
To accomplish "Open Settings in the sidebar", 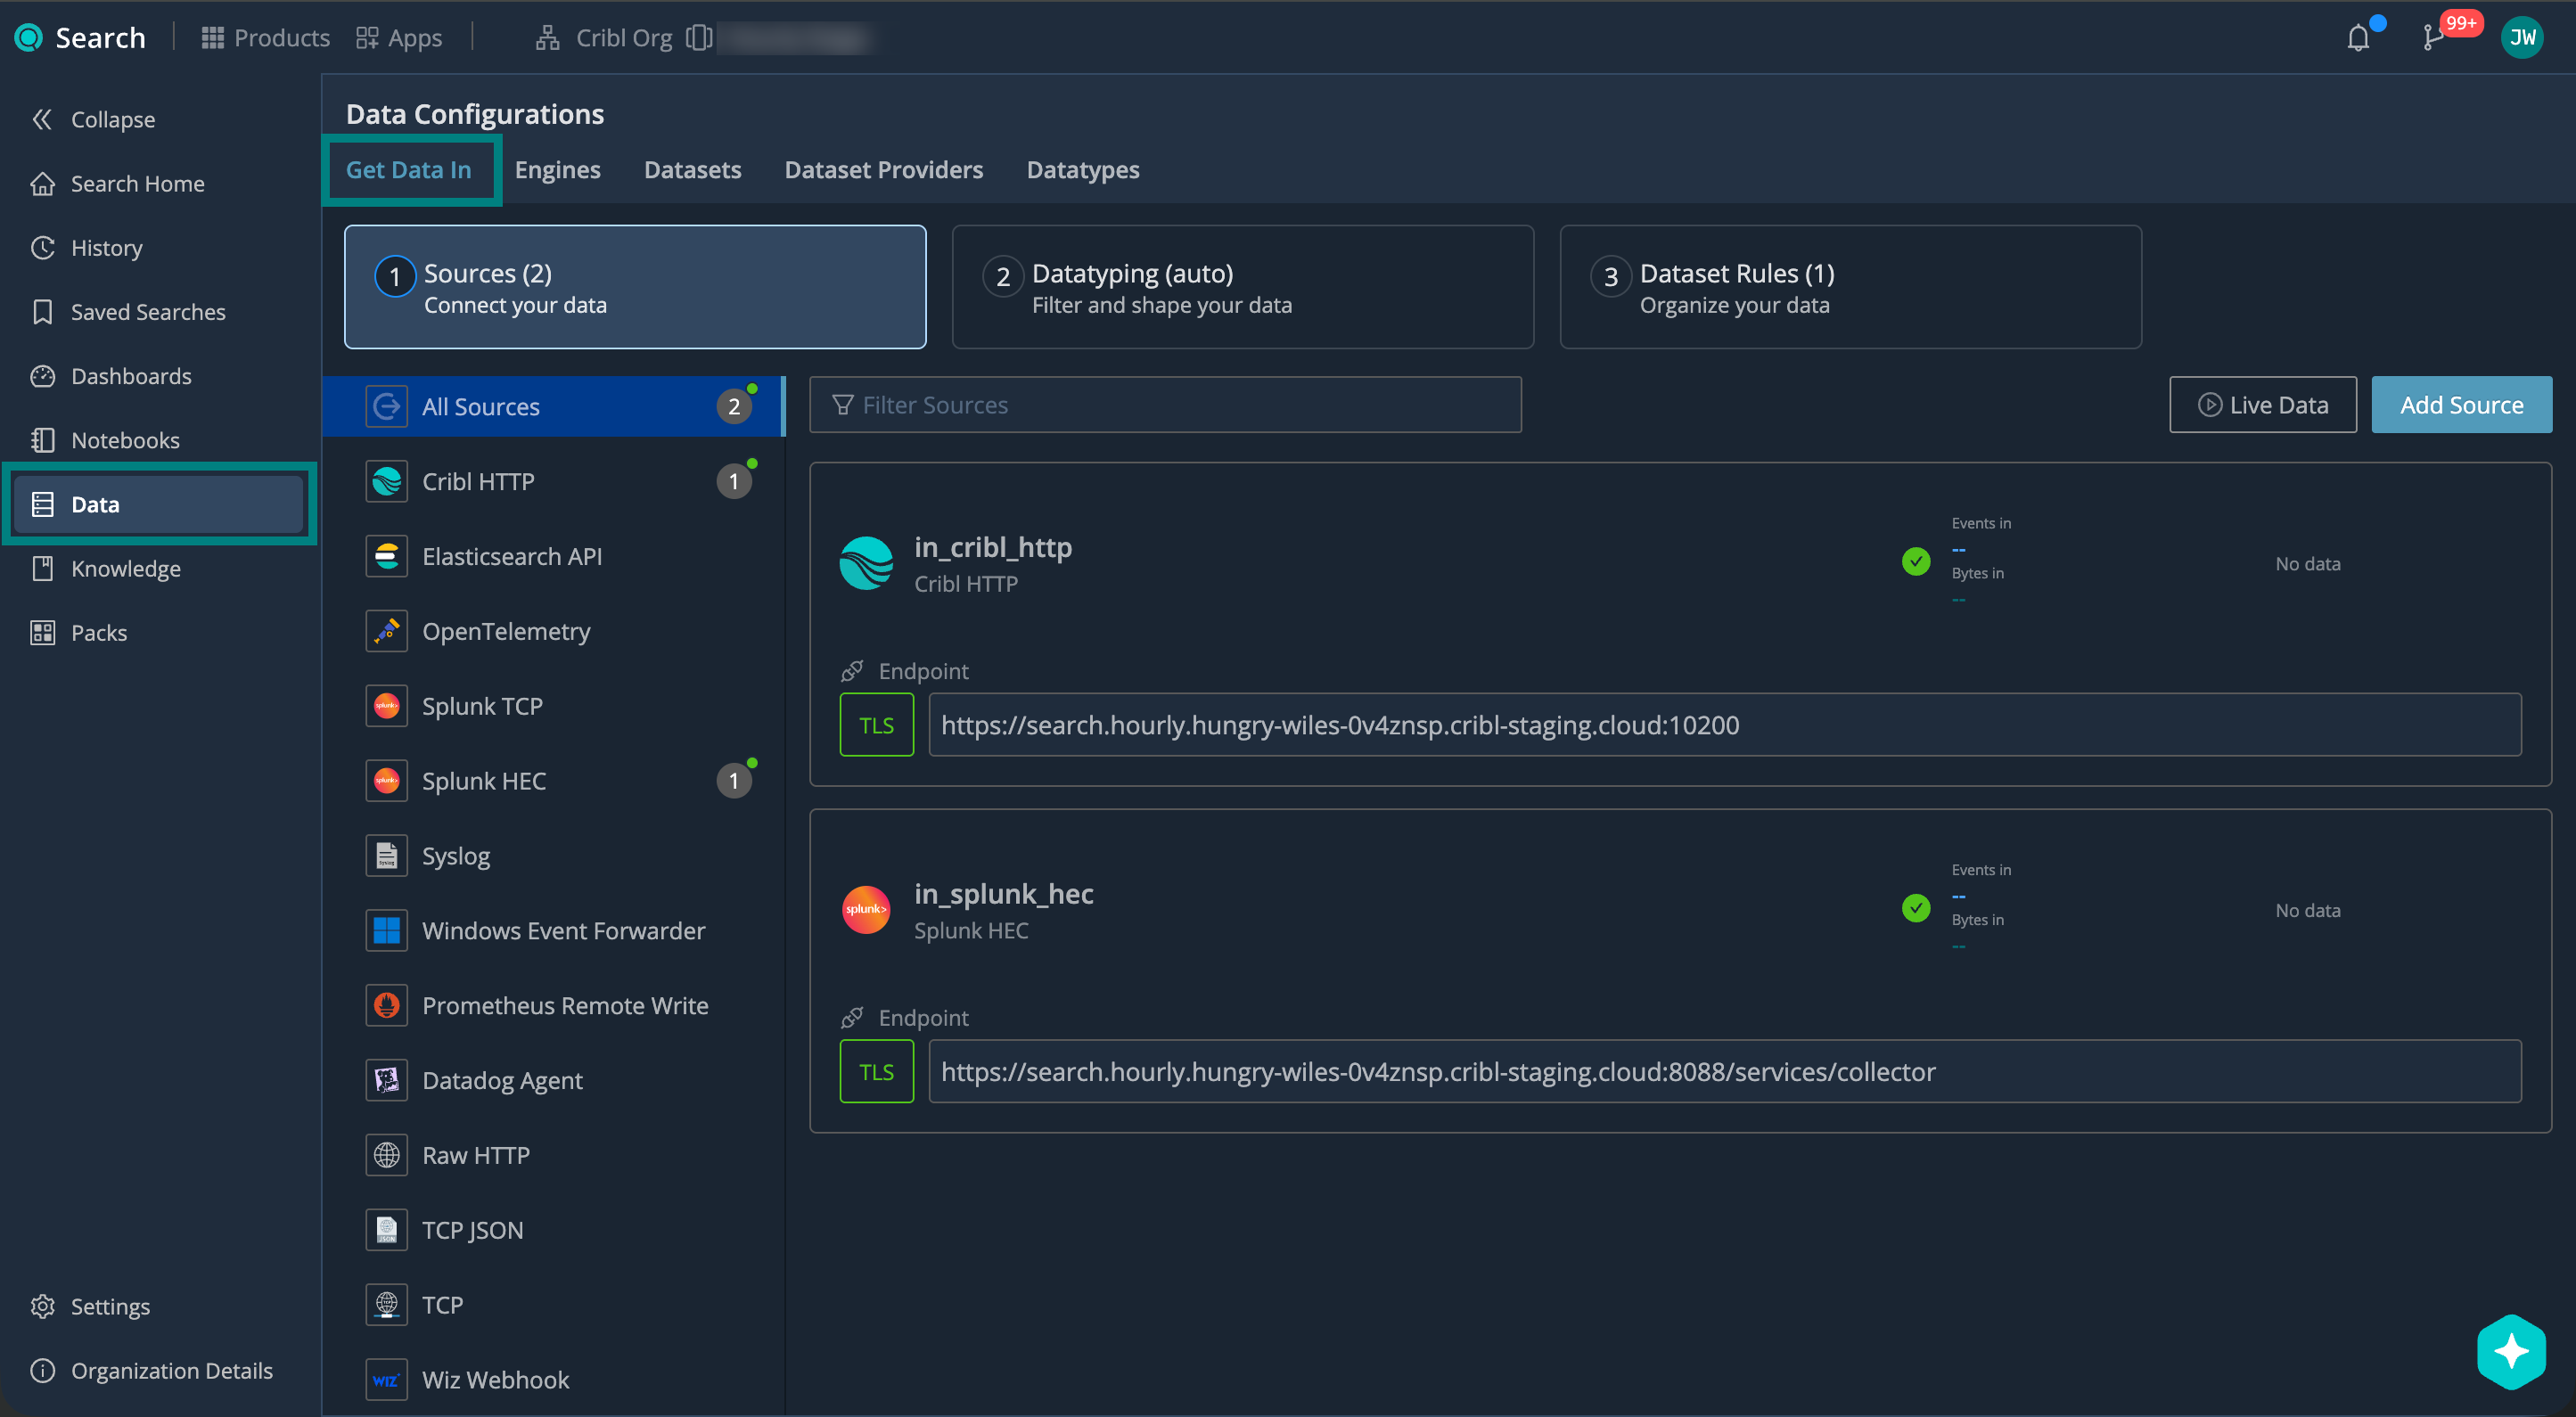I will click(x=90, y=1306).
